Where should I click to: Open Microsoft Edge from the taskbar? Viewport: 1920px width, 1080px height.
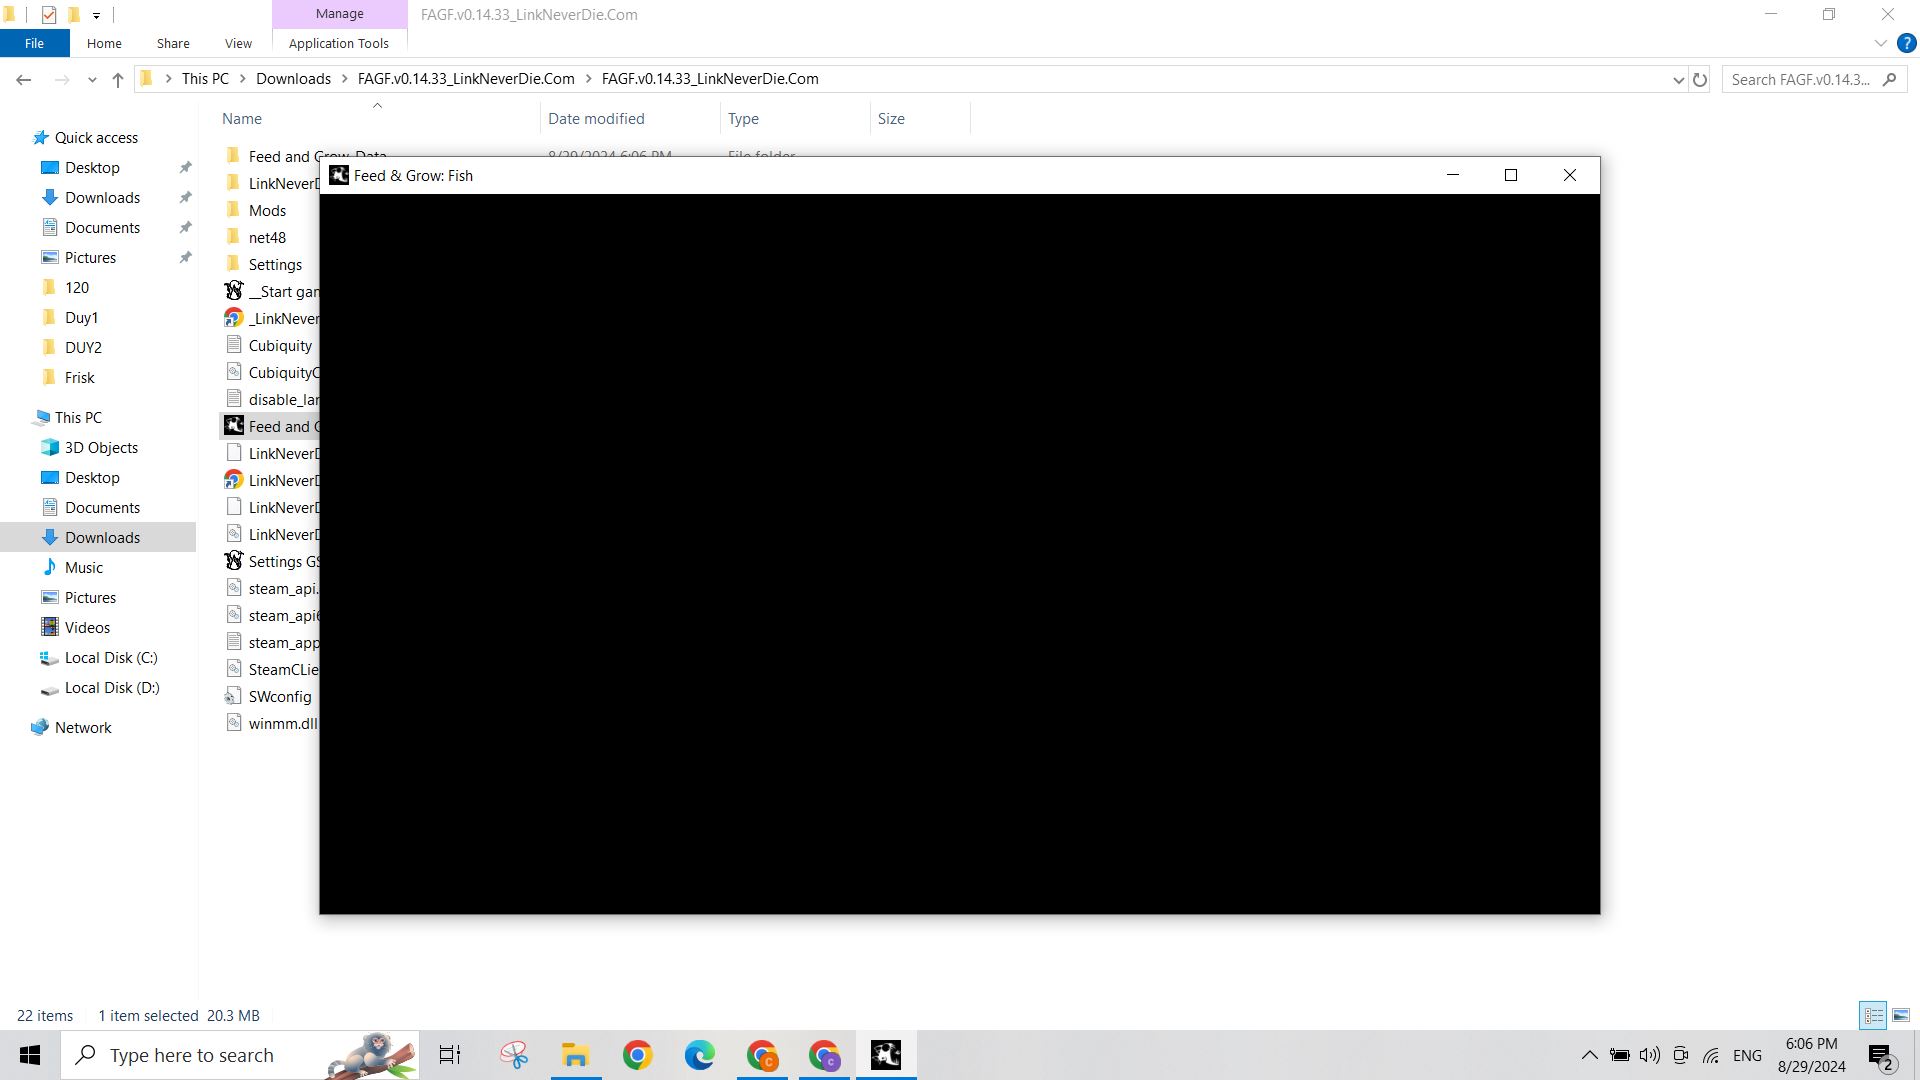tap(699, 1055)
